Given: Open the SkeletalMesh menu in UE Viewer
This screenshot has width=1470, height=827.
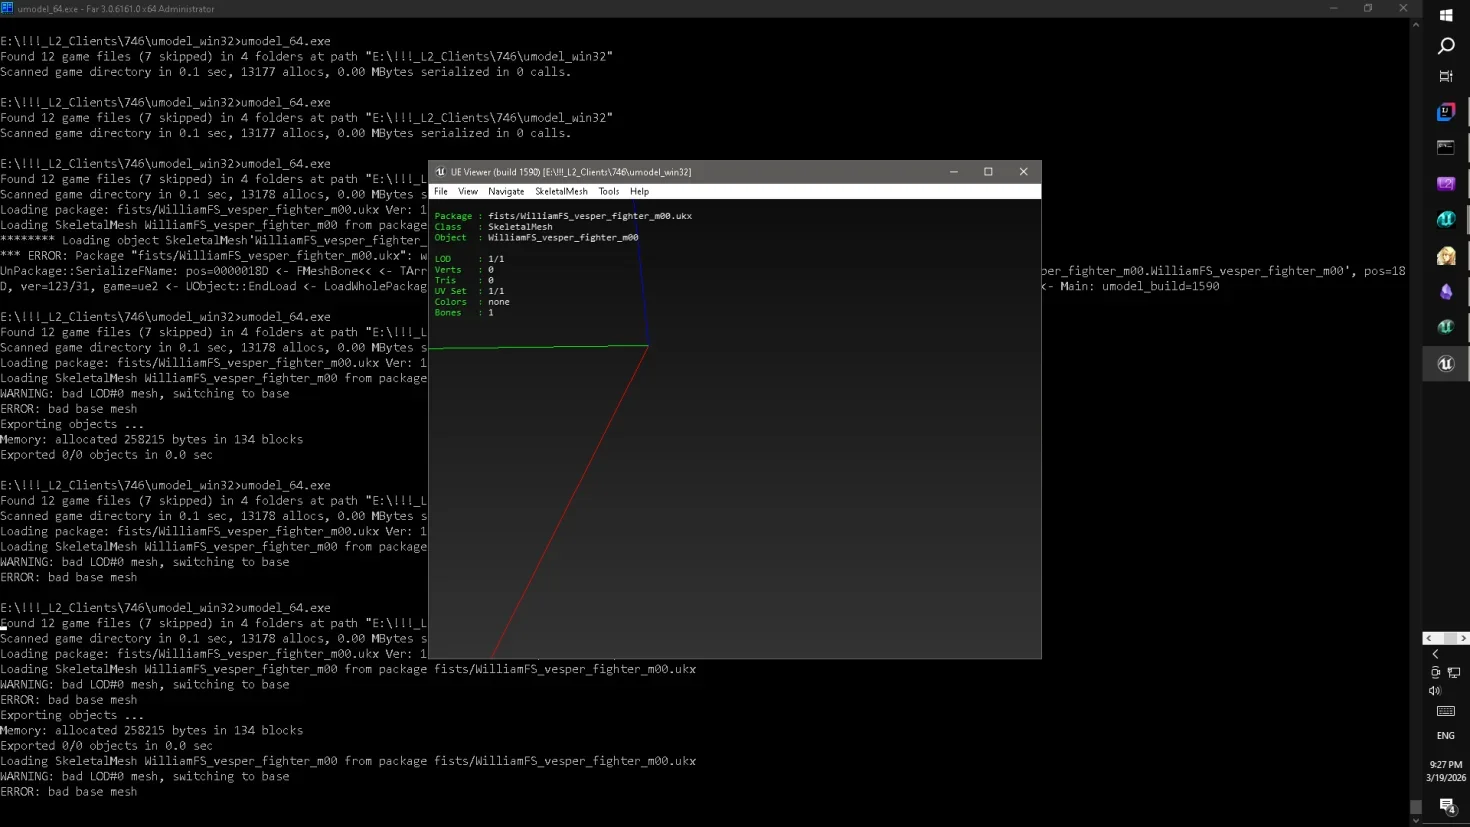Looking at the screenshot, I should coord(561,191).
